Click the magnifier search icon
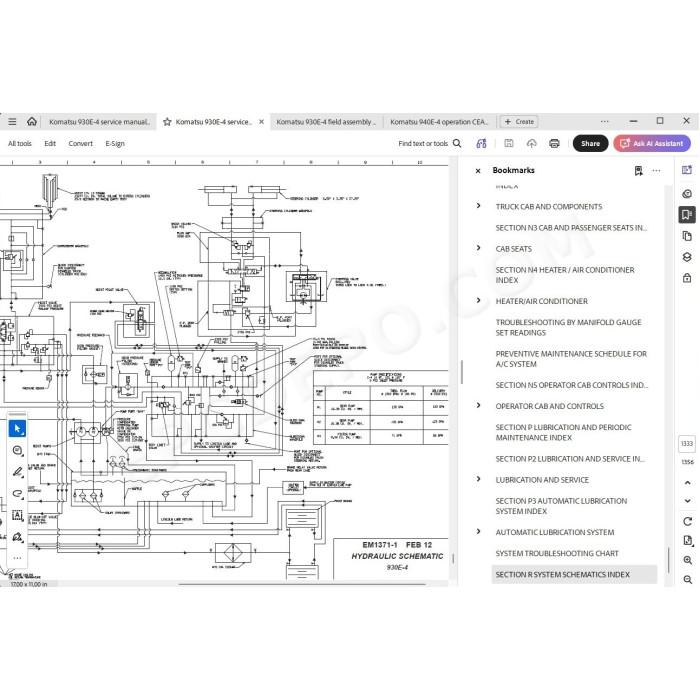700x700 pixels. [x=457, y=143]
